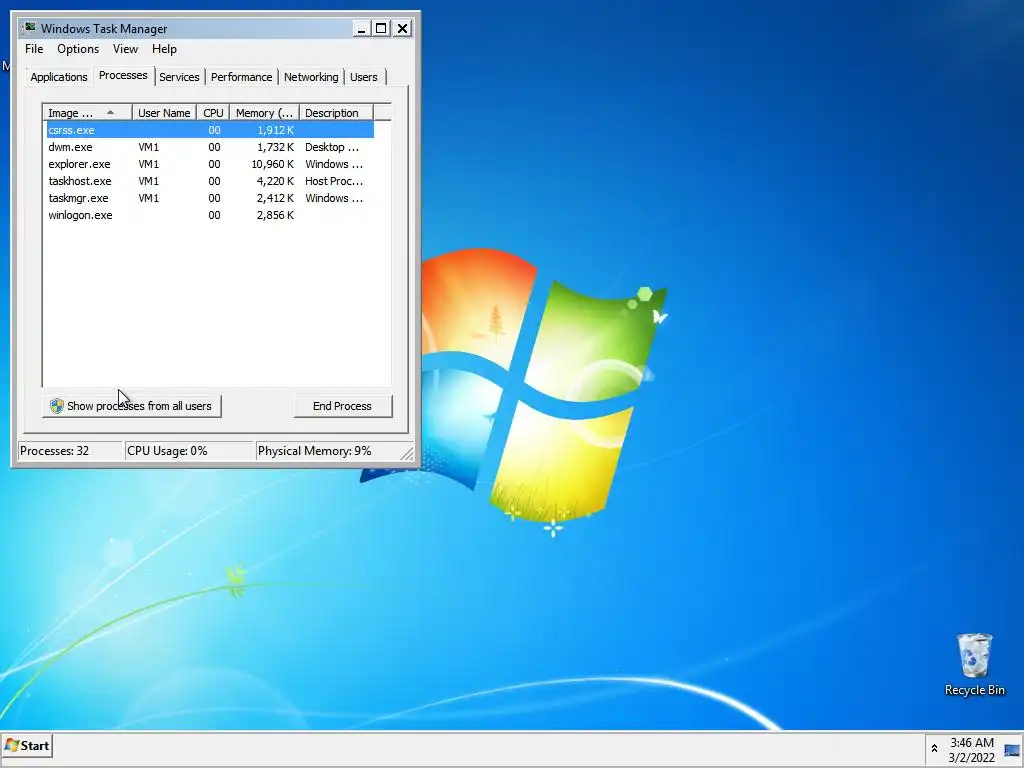Screen dimensions: 1024x768
Task: Click the 4,220 K memory value
Action: pyautogui.click(x=275, y=181)
